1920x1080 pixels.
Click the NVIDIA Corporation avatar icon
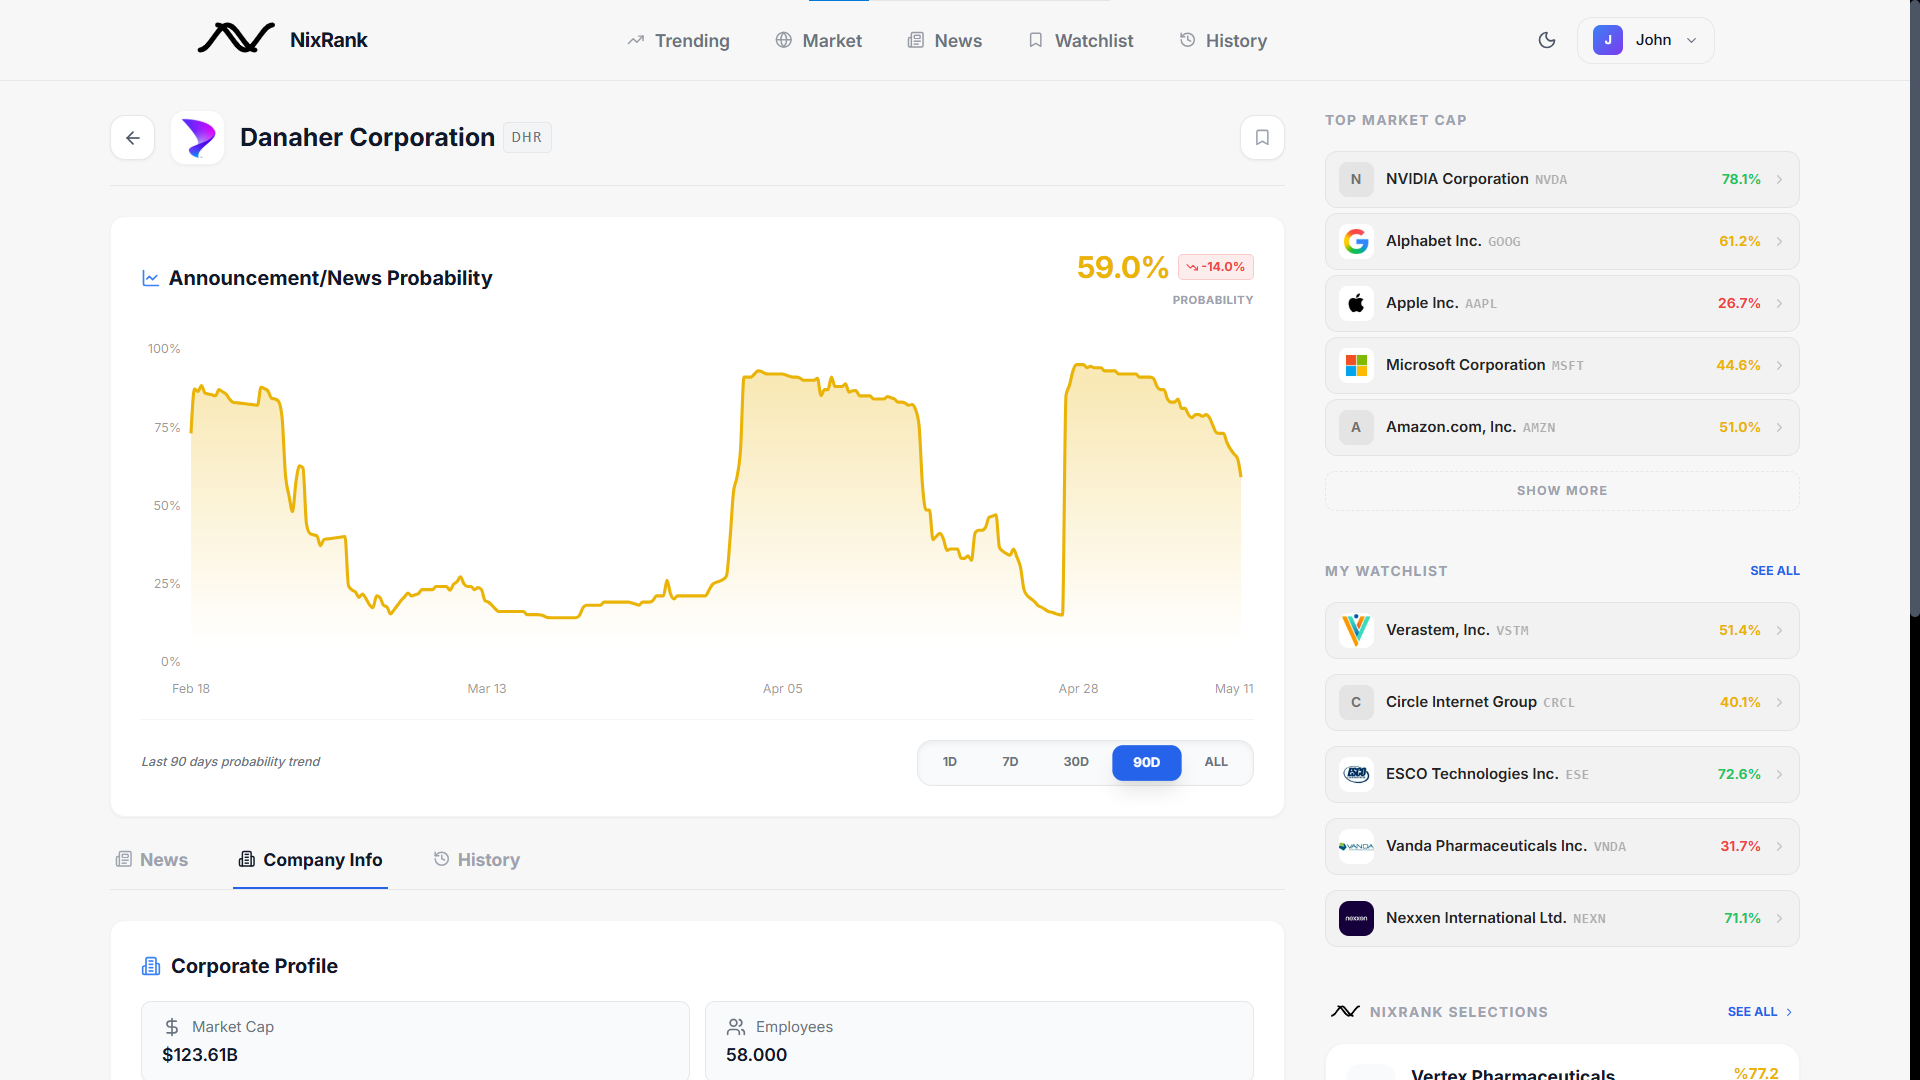pyautogui.click(x=1356, y=179)
